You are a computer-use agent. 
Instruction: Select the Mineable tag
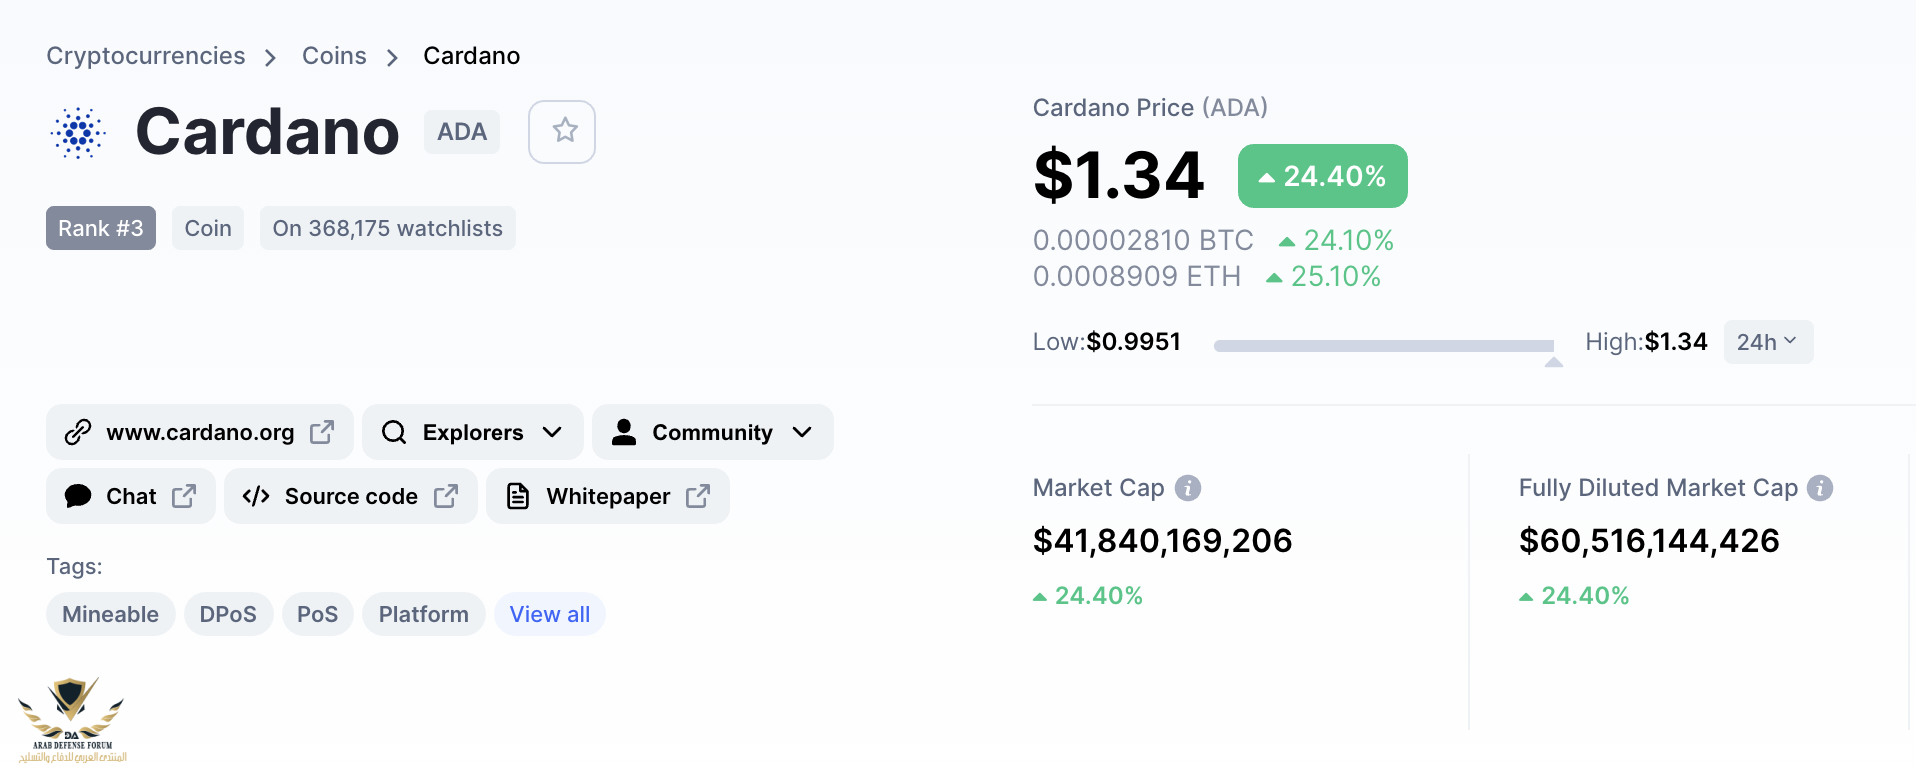click(110, 614)
